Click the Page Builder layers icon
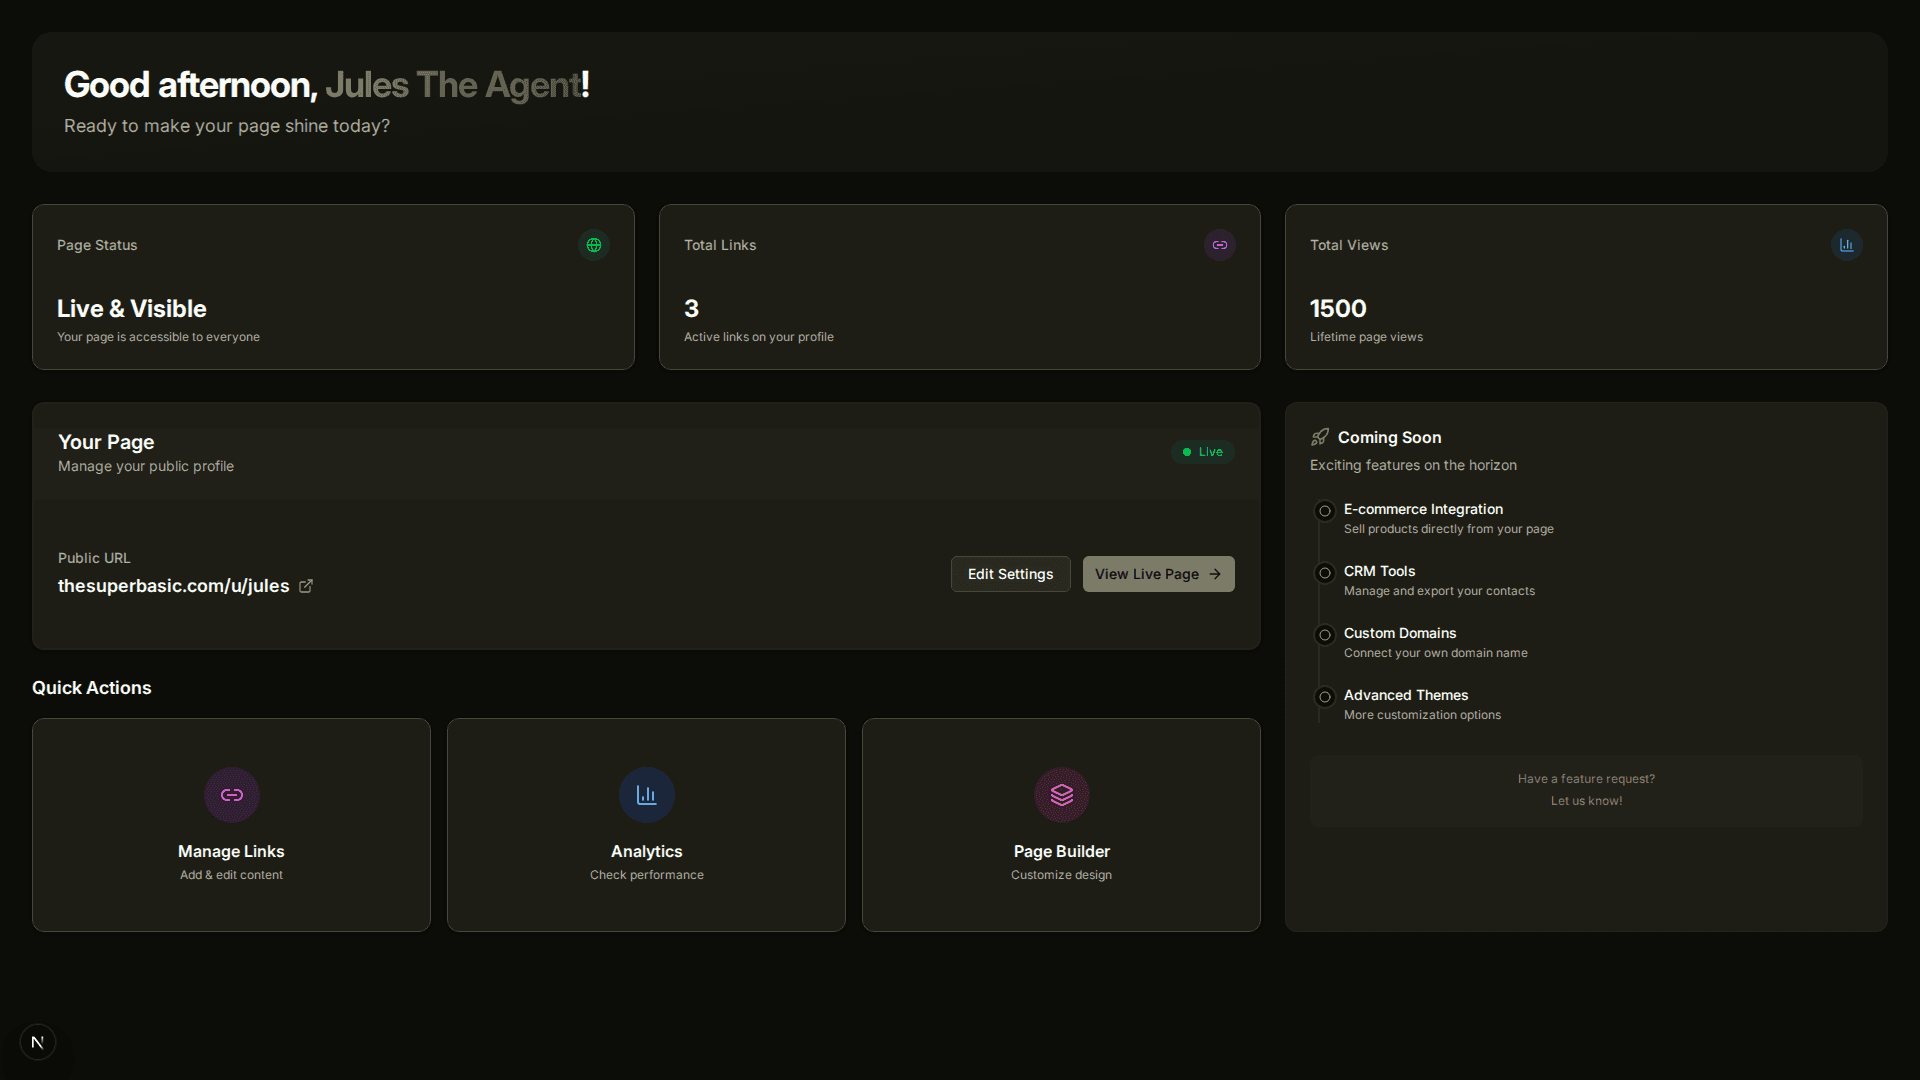Image resolution: width=1920 pixels, height=1080 pixels. pyautogui.click(x=1061, y=795)
